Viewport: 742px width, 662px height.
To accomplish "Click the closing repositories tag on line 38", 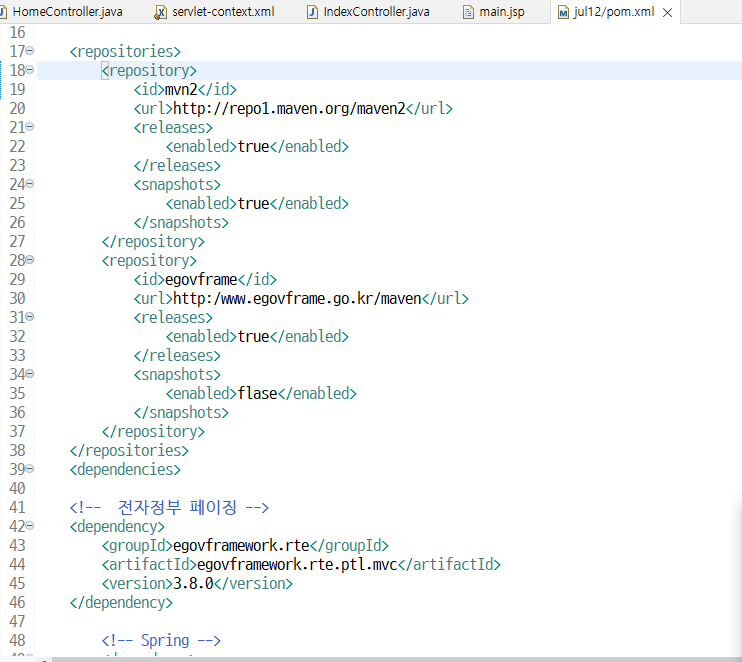I will [129, 450].
